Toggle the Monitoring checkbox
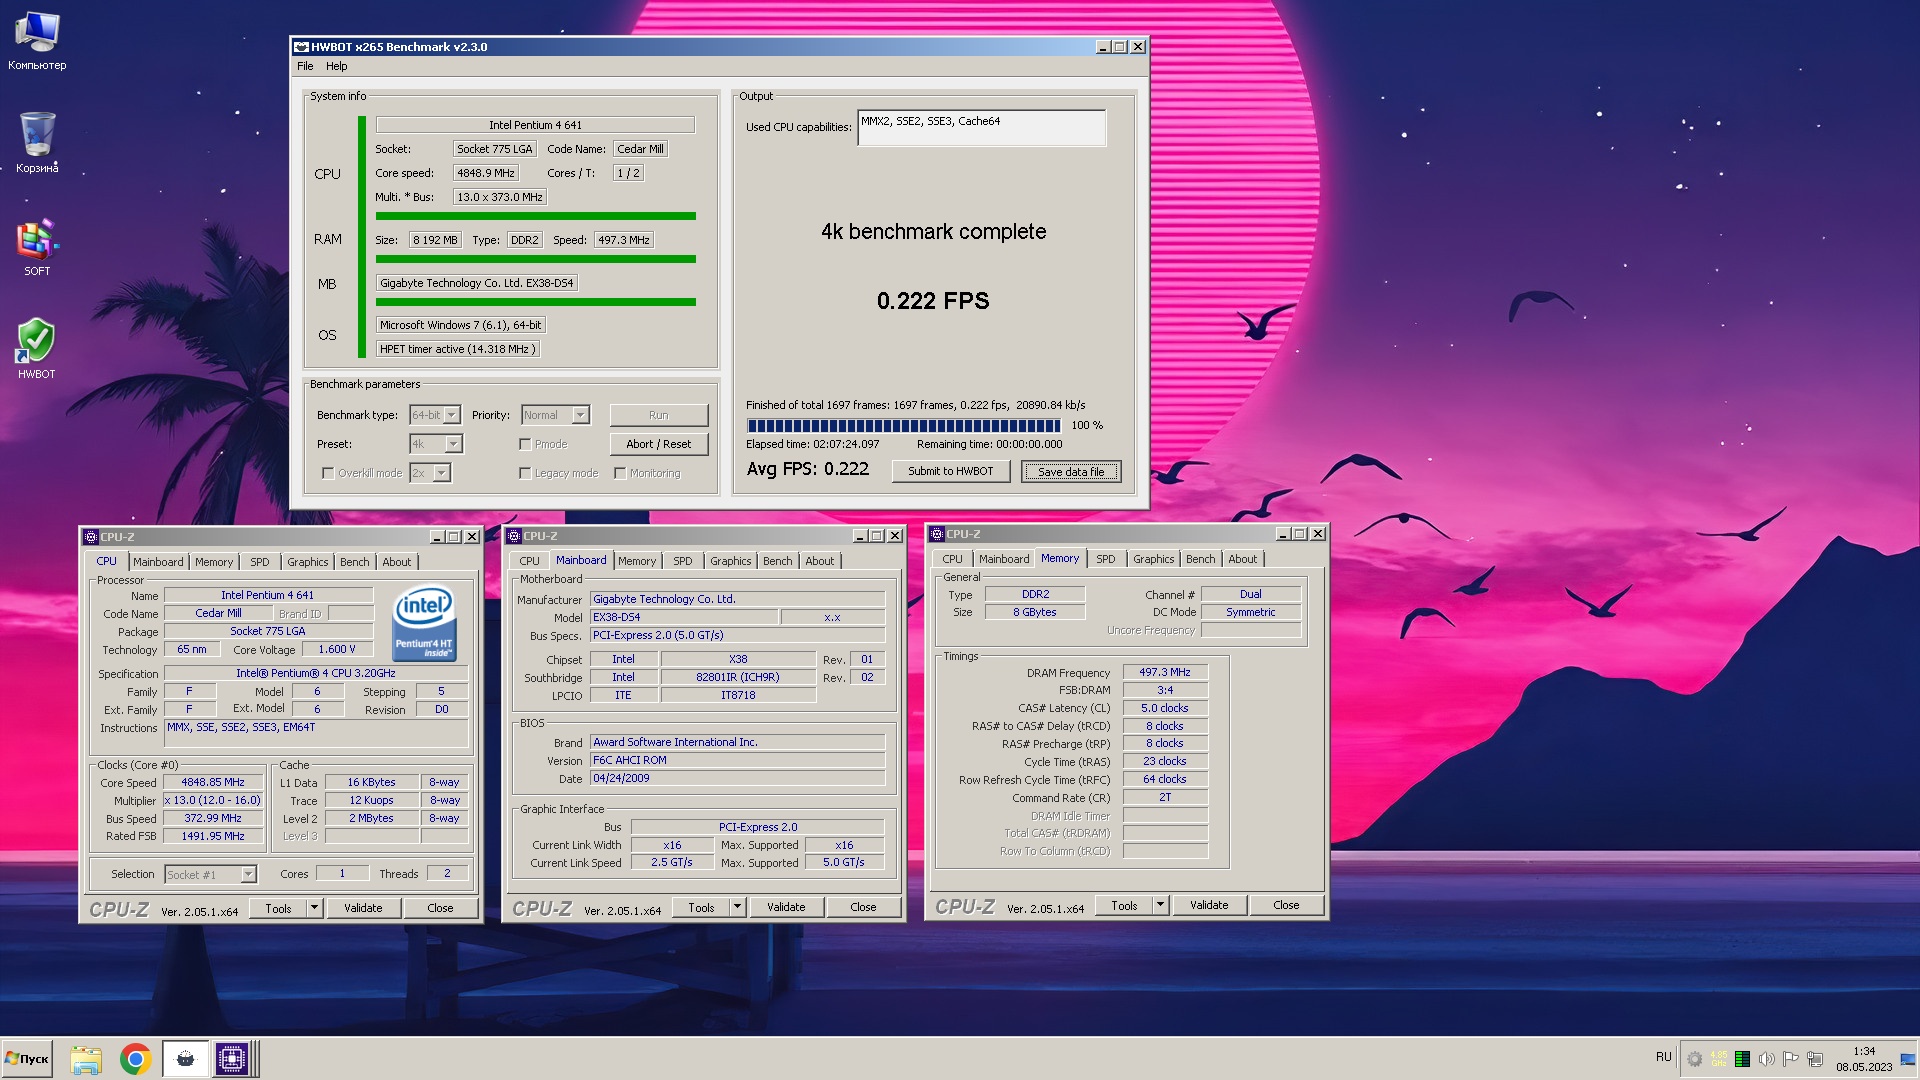The width and height of the screenshot is (1920, 1080). click(620, 473)
